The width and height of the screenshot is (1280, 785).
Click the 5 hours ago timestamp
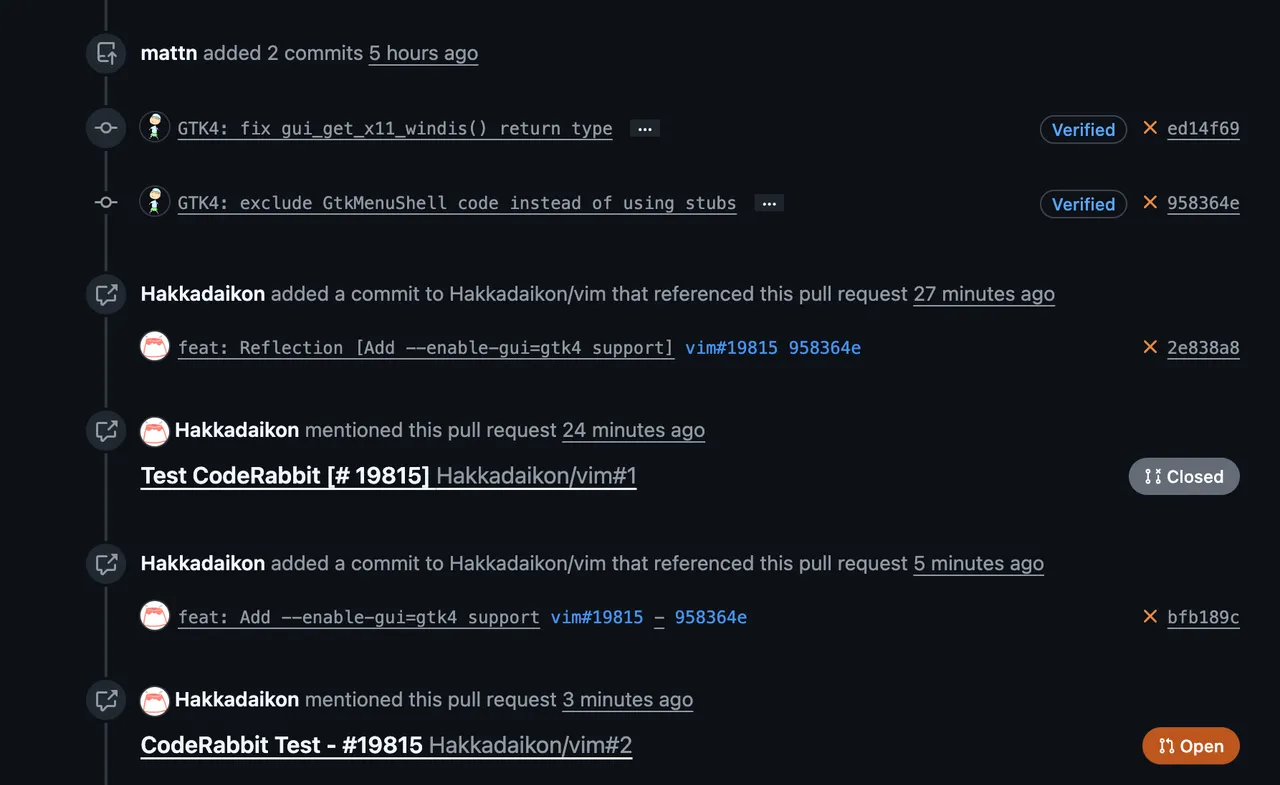tap(423, 53)
